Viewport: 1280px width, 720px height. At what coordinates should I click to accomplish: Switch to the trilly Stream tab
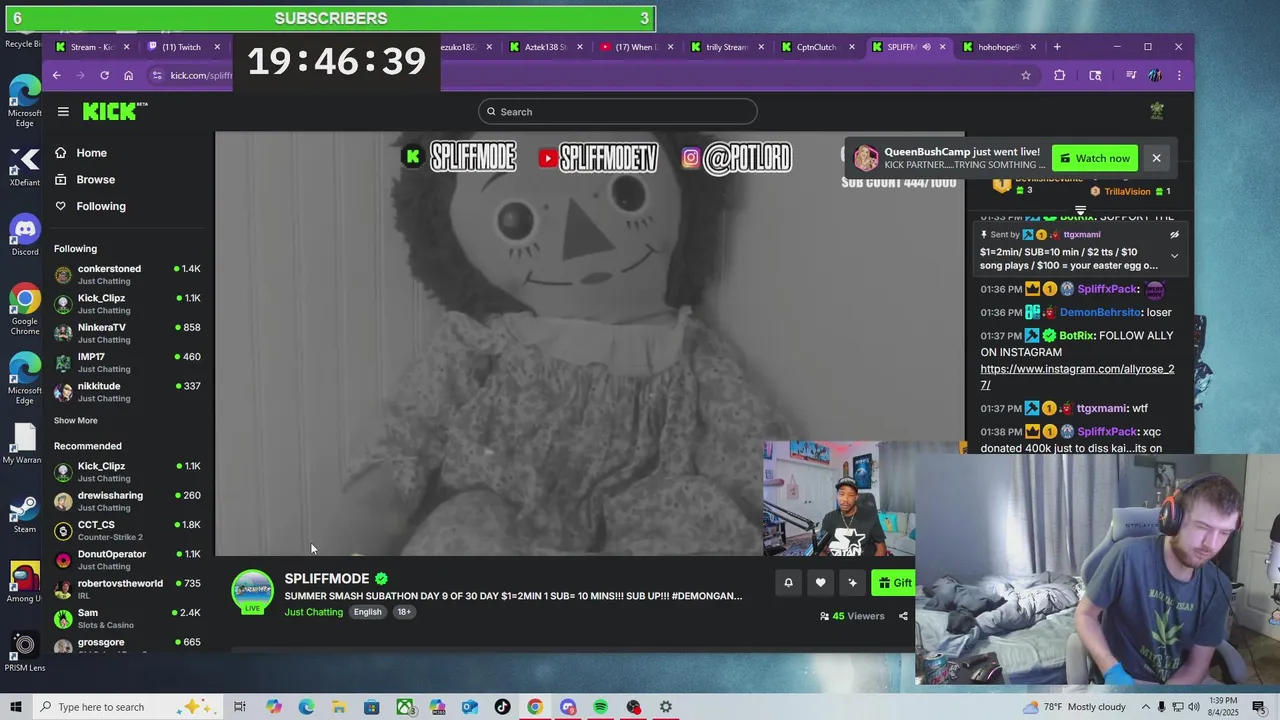click(x=729, y=47)
